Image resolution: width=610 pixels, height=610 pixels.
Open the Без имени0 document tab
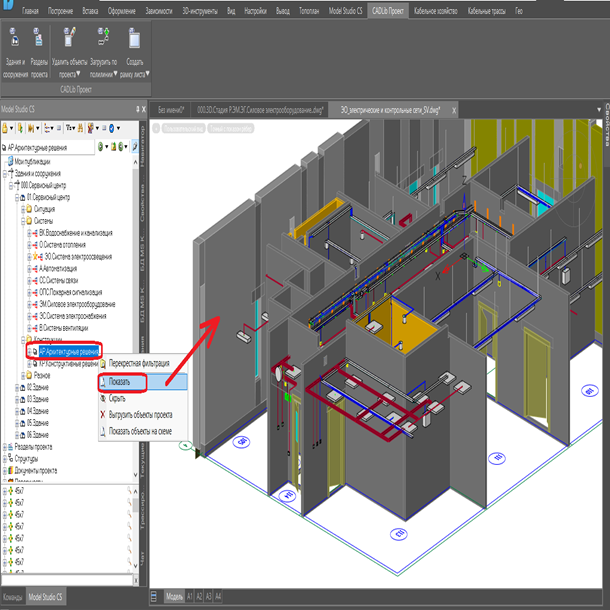coord(172,109)
